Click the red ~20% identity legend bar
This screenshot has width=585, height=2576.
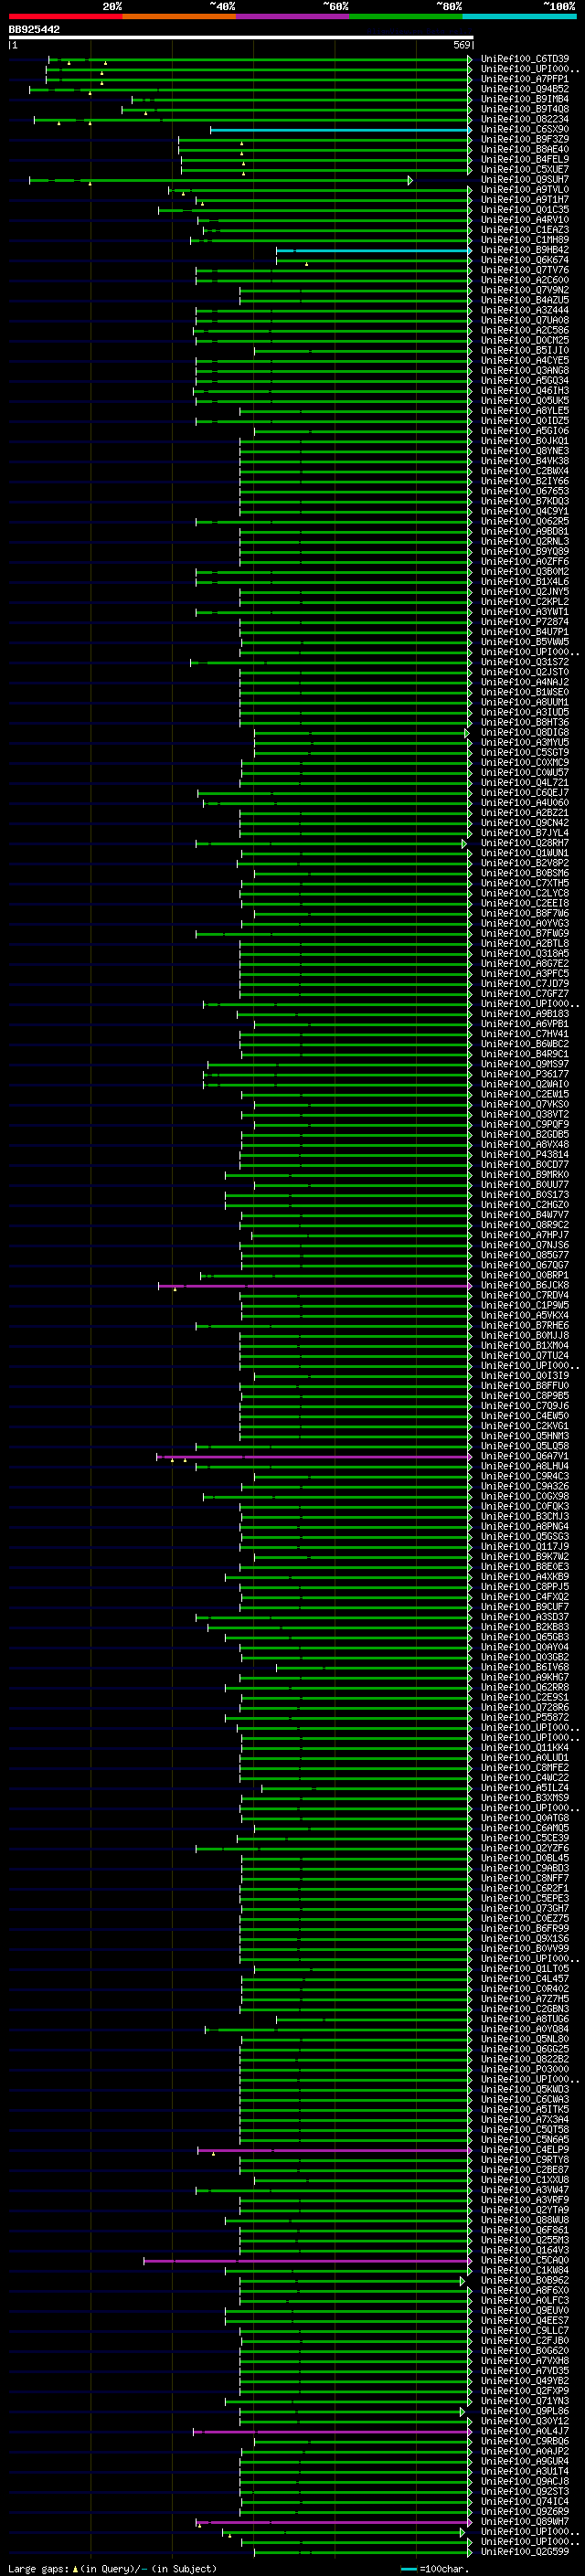[65, 16]
